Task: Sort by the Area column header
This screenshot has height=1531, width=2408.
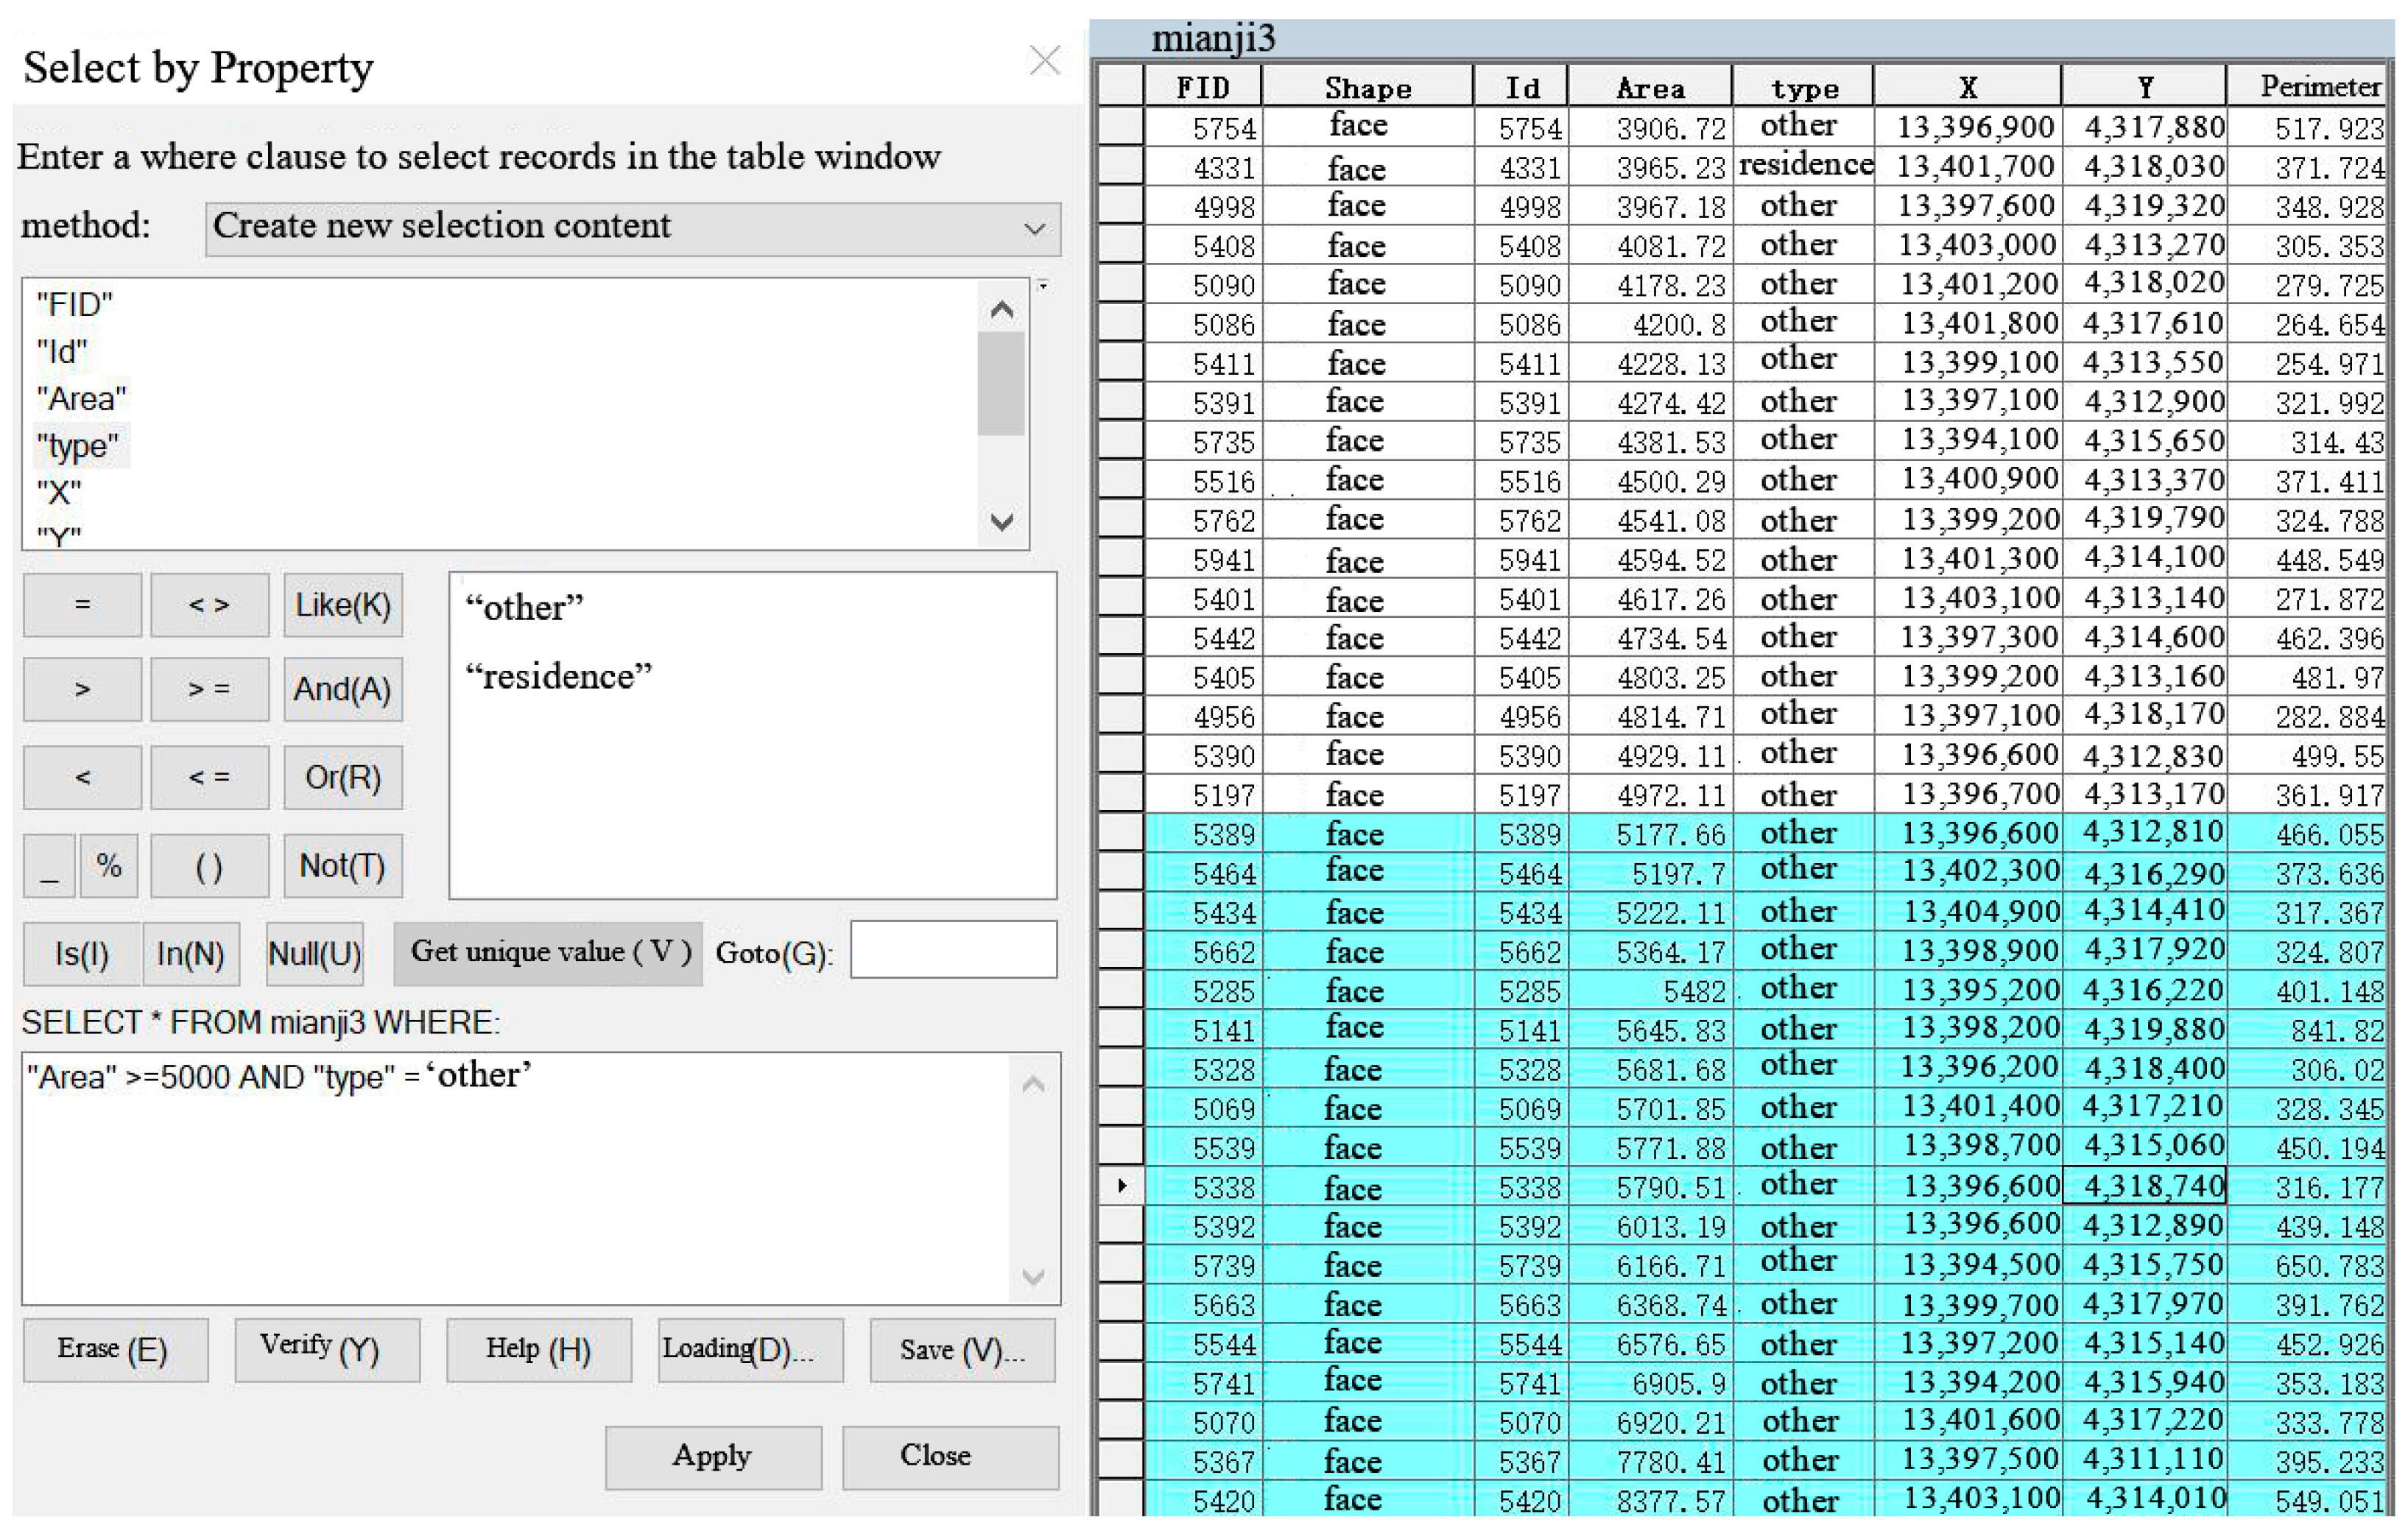Action: click(1650, 87)
